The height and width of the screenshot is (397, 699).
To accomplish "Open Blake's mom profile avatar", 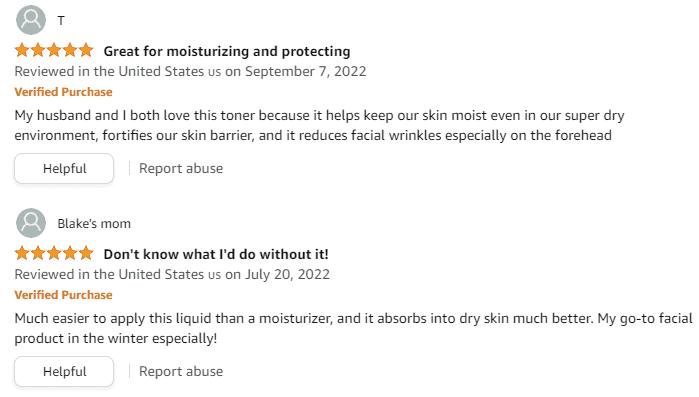I will (31, 223).
